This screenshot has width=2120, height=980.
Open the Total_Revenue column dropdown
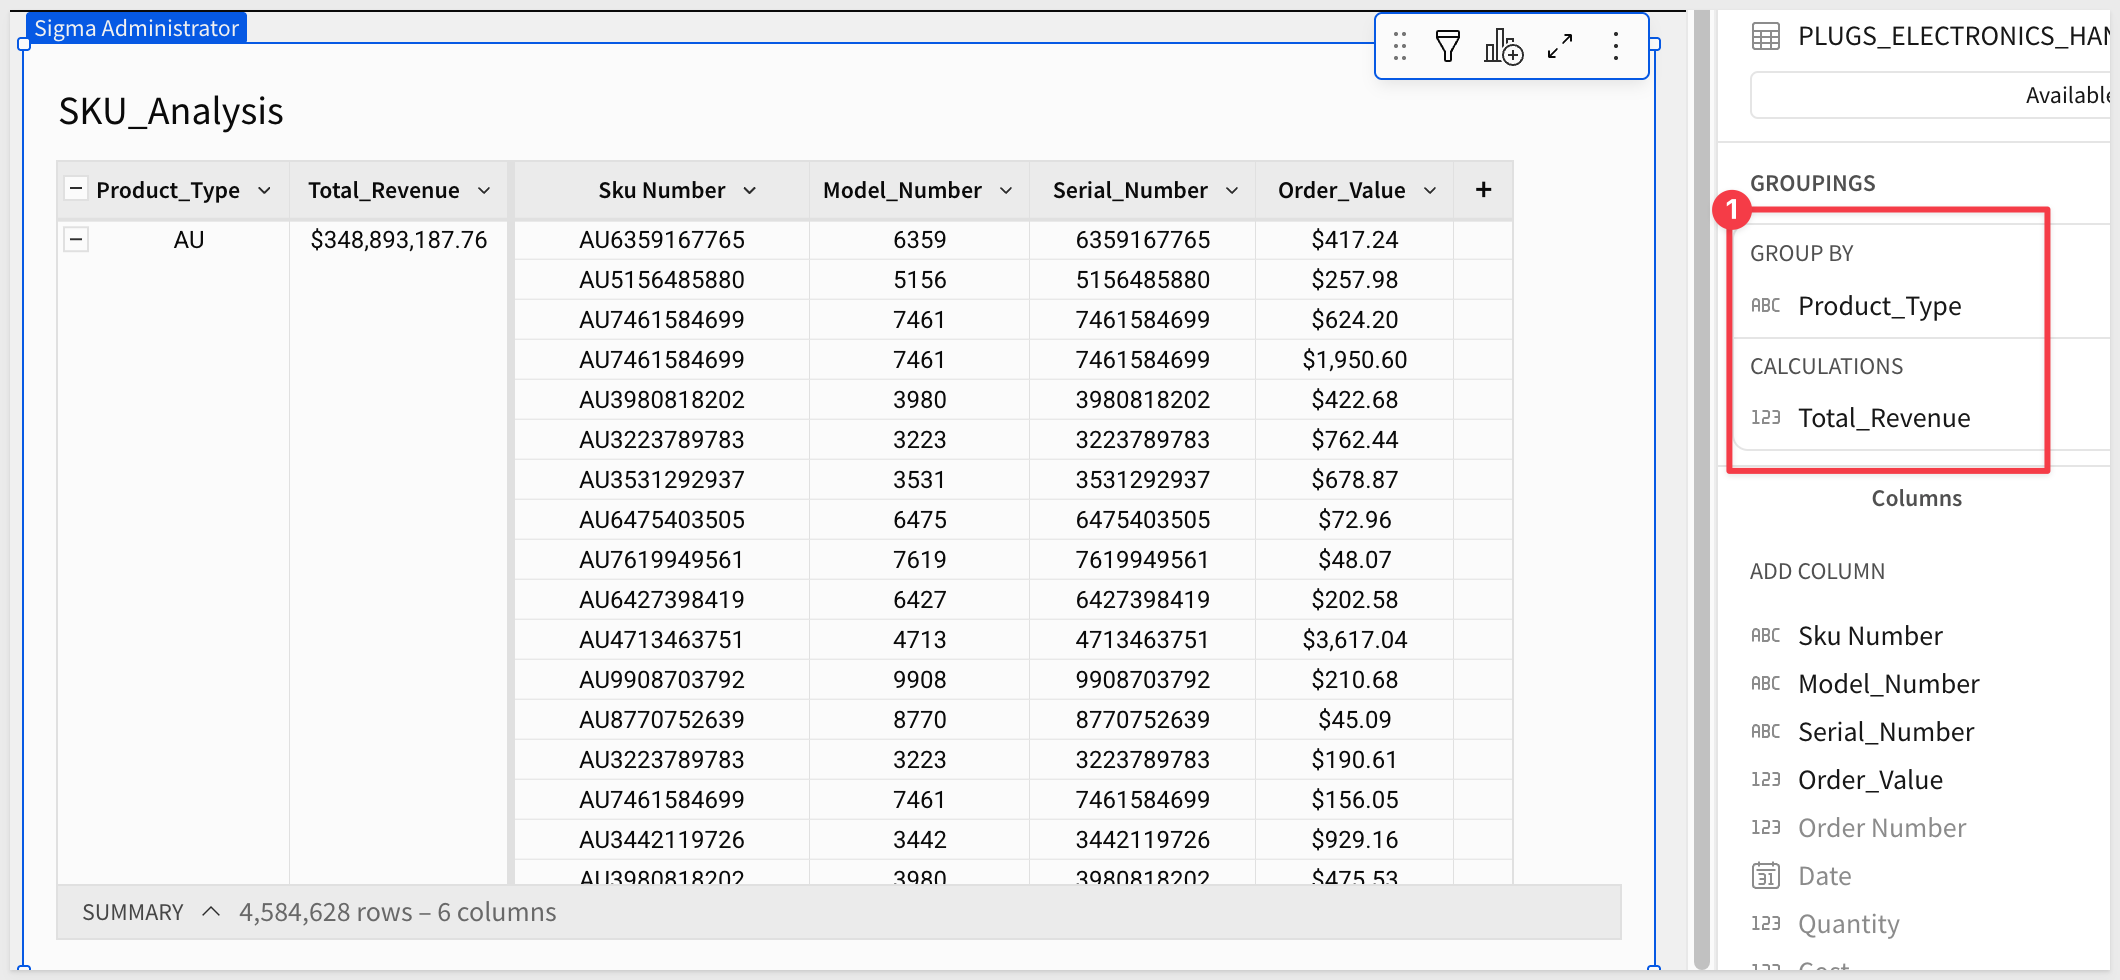[x=484, y=191]
